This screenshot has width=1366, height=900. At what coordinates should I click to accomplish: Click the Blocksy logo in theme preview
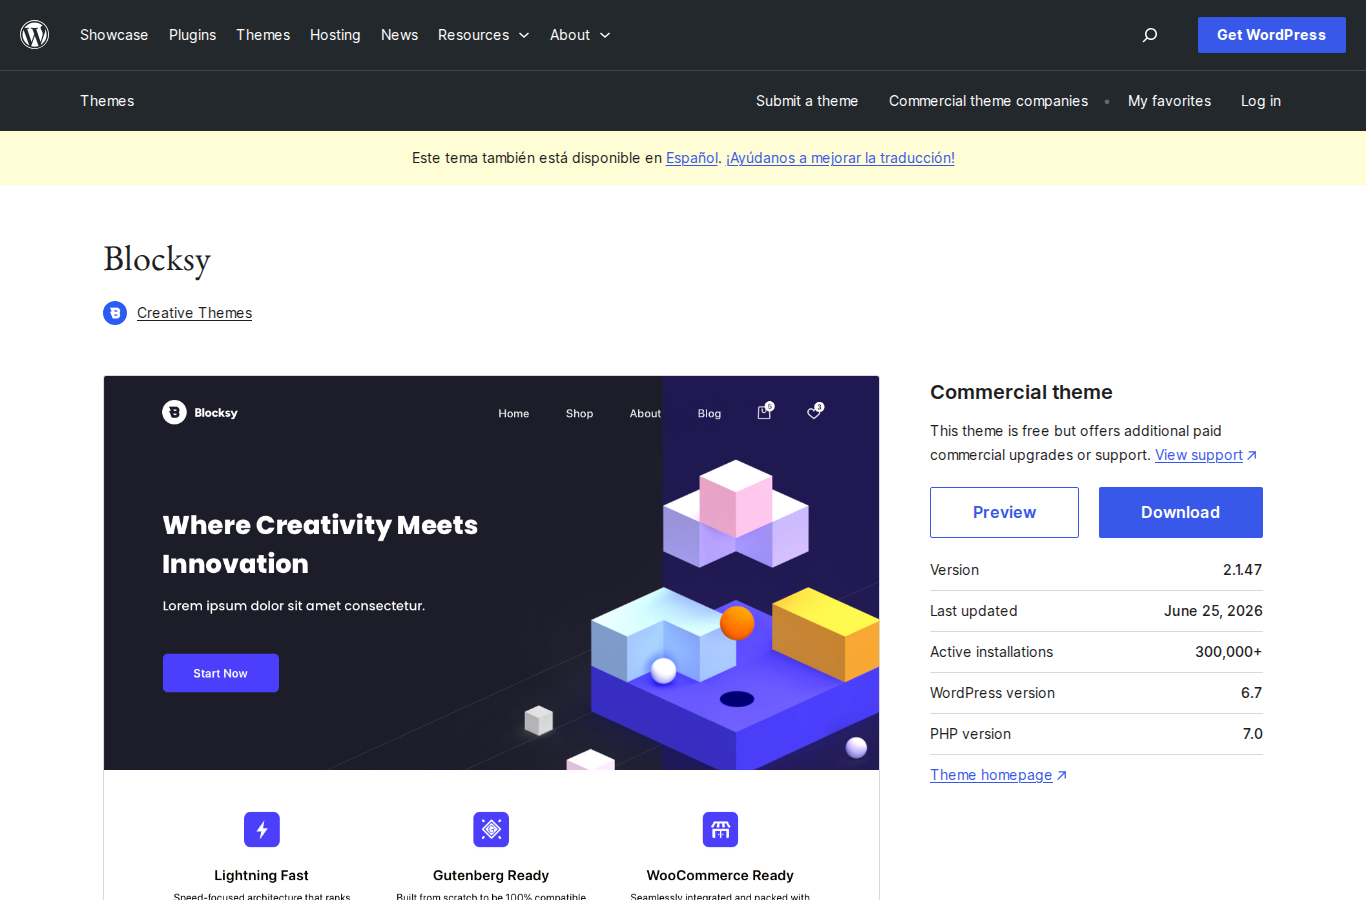pos(200,412)
